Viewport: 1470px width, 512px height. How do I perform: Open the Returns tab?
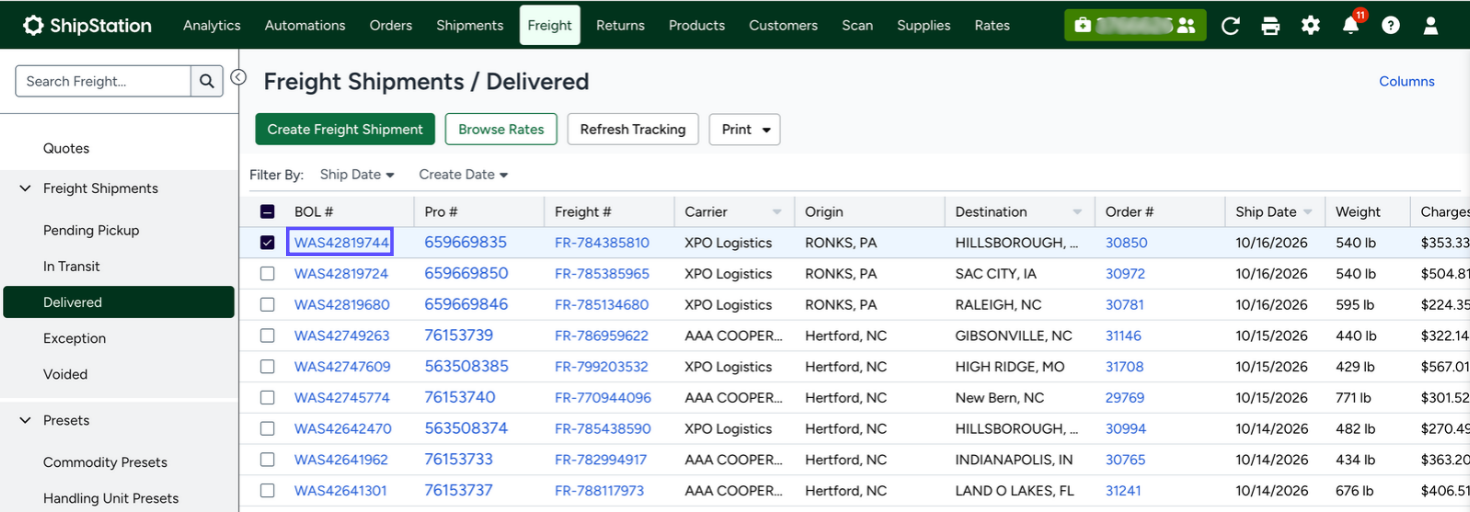[x=620, y=25]
